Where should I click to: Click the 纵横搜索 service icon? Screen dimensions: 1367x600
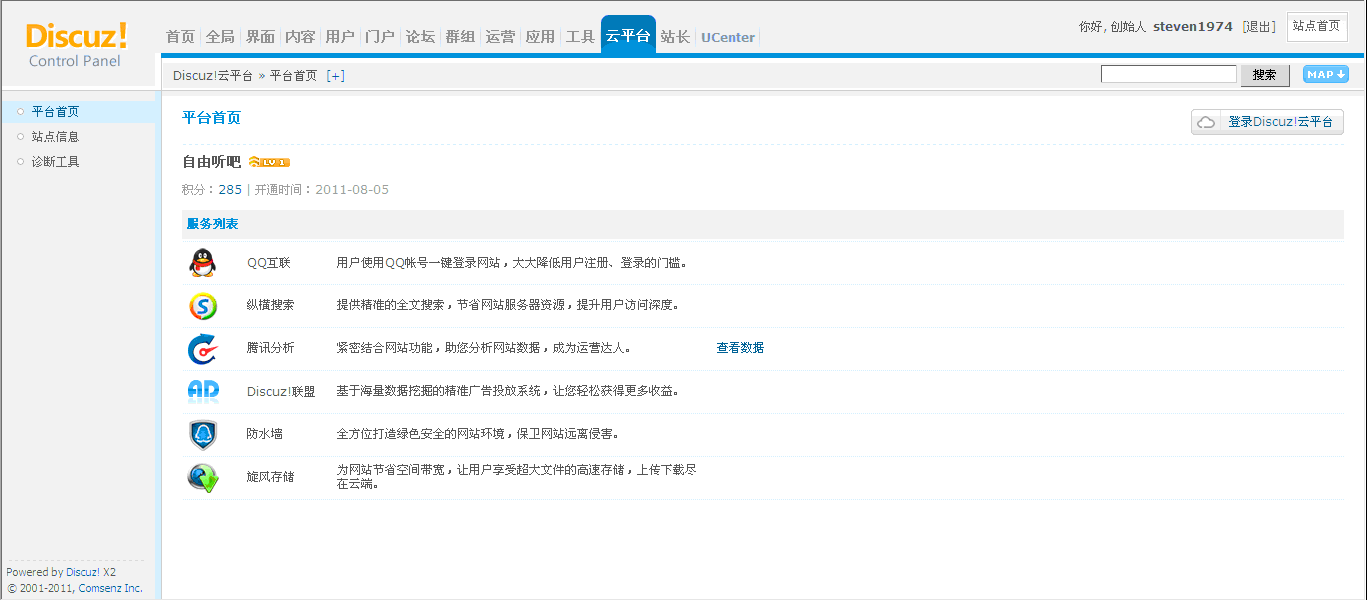click(x=202, y=306)
